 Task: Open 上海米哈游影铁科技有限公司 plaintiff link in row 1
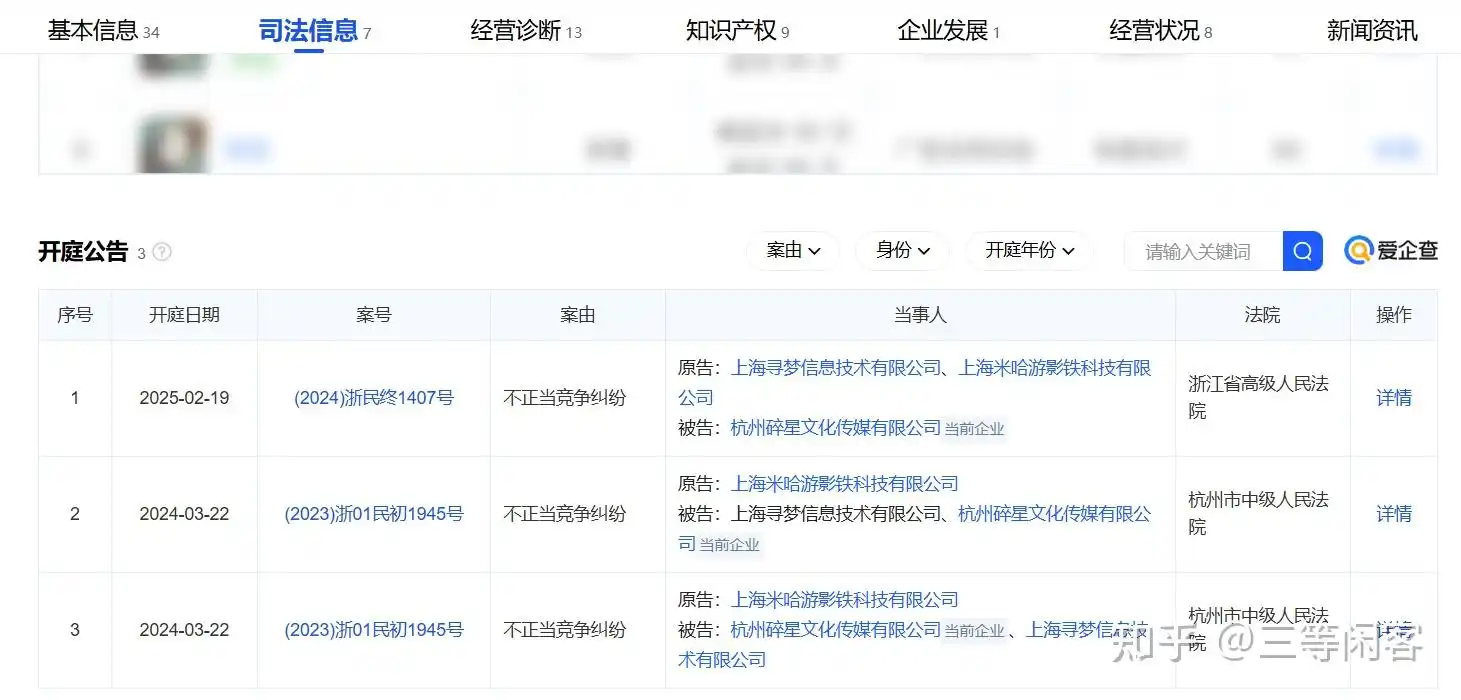[x=915, y=382]
